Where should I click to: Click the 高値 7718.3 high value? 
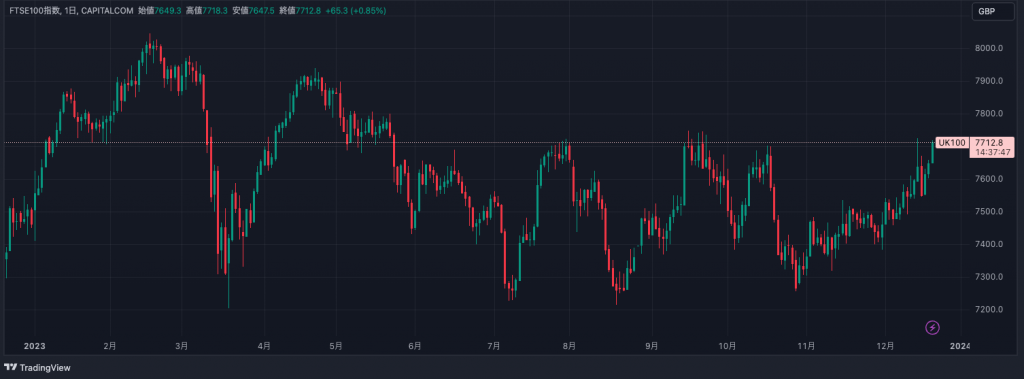point(207,11)
